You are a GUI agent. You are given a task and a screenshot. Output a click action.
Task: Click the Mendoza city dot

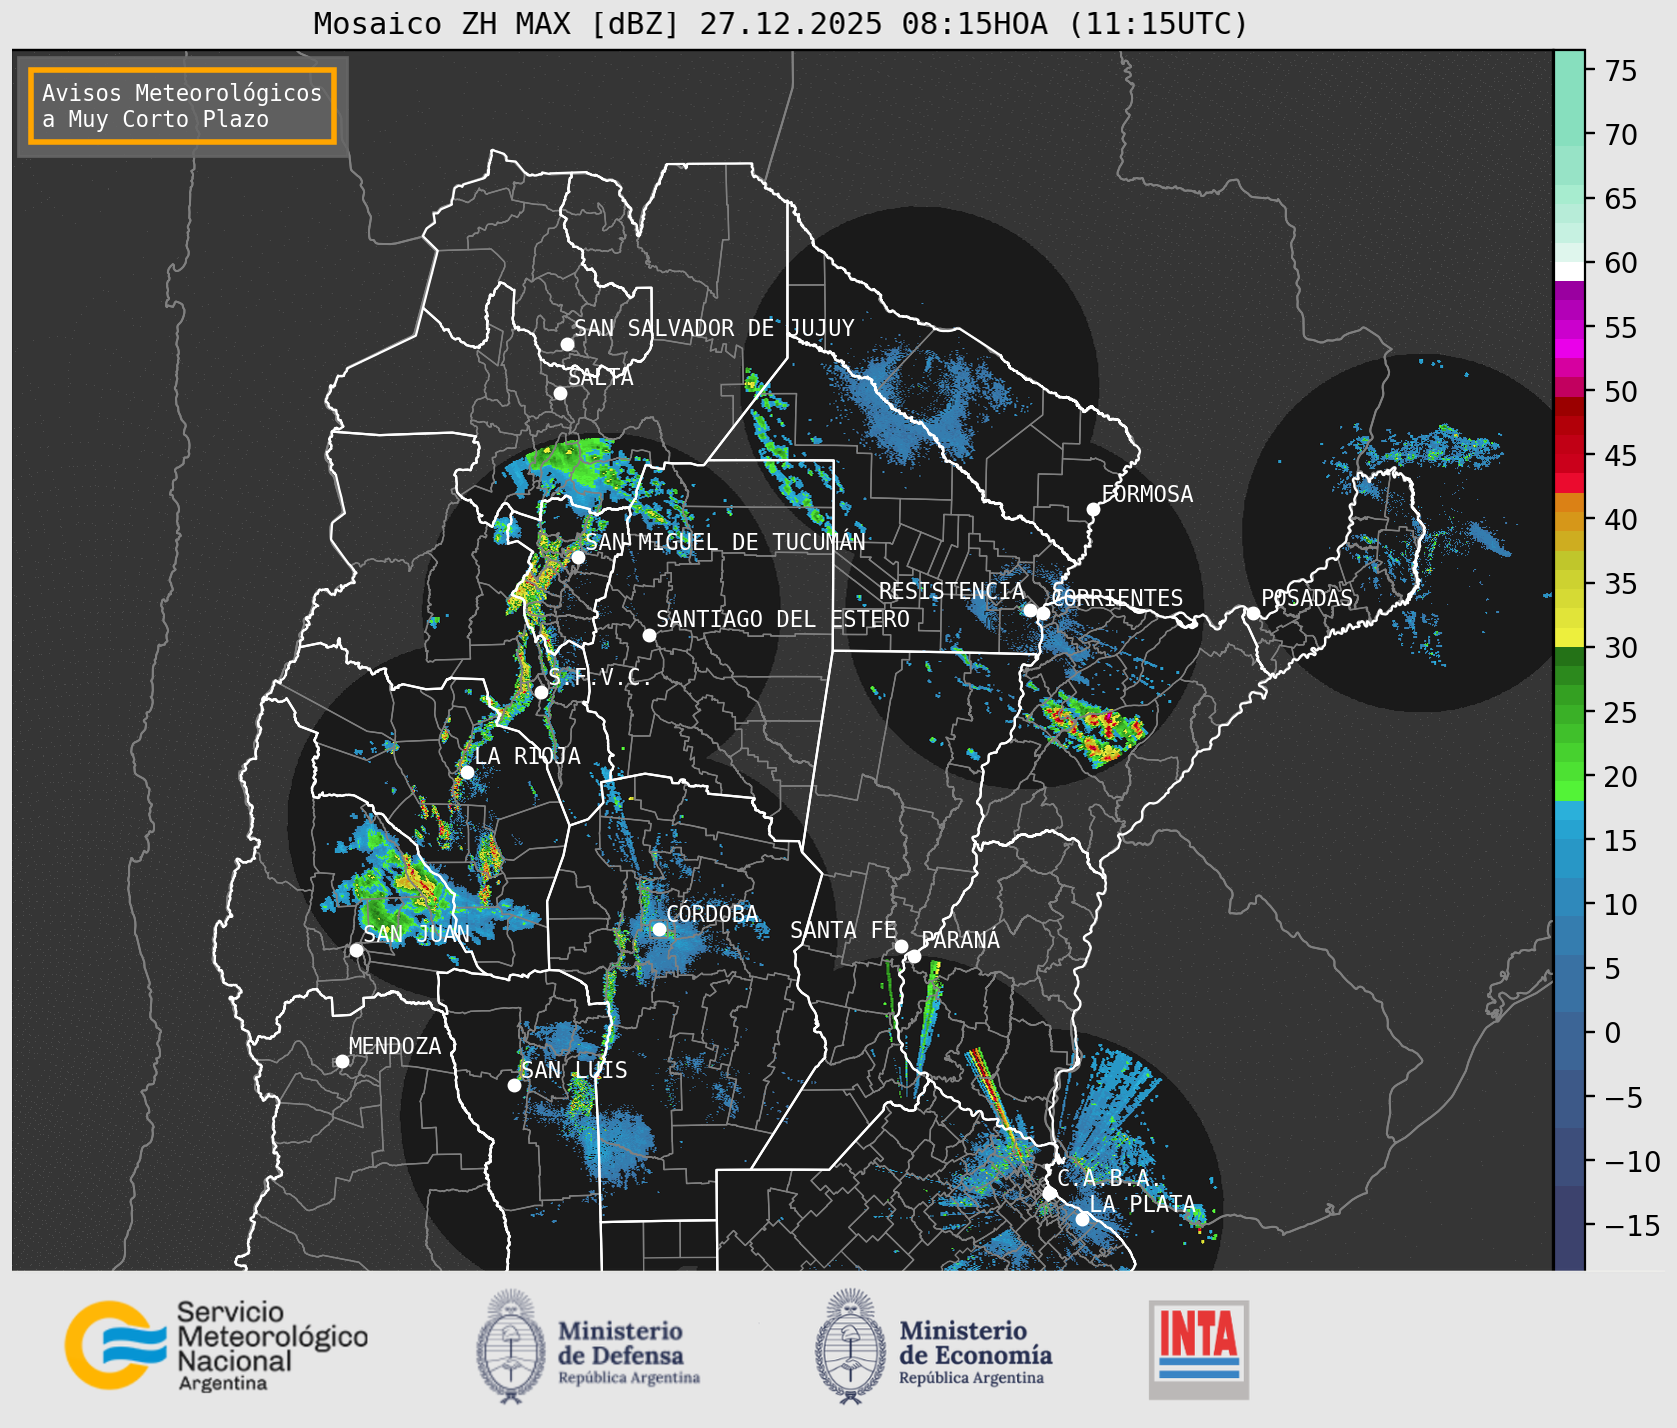(x=342, y=1061)
